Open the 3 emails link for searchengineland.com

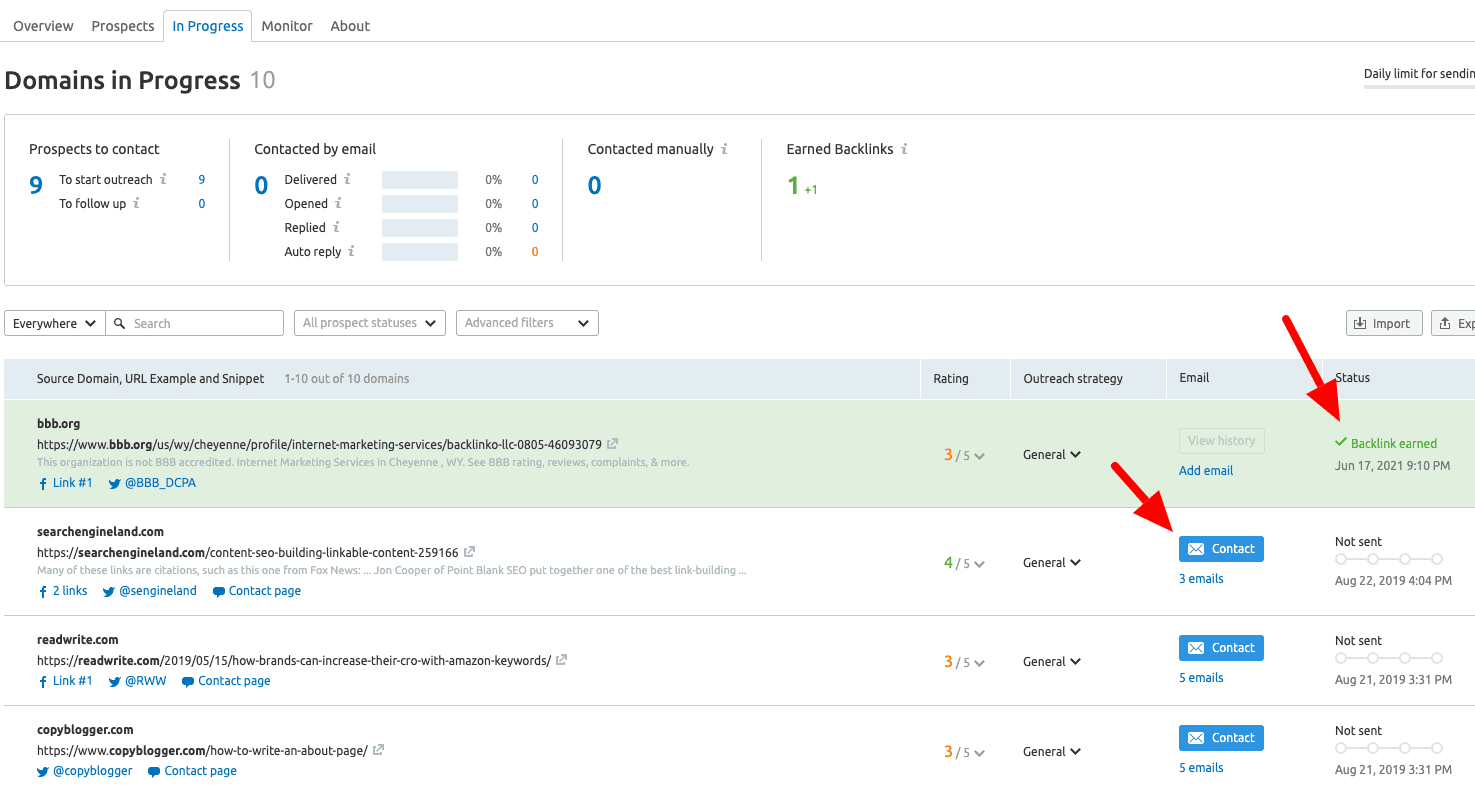point(1201,578)
